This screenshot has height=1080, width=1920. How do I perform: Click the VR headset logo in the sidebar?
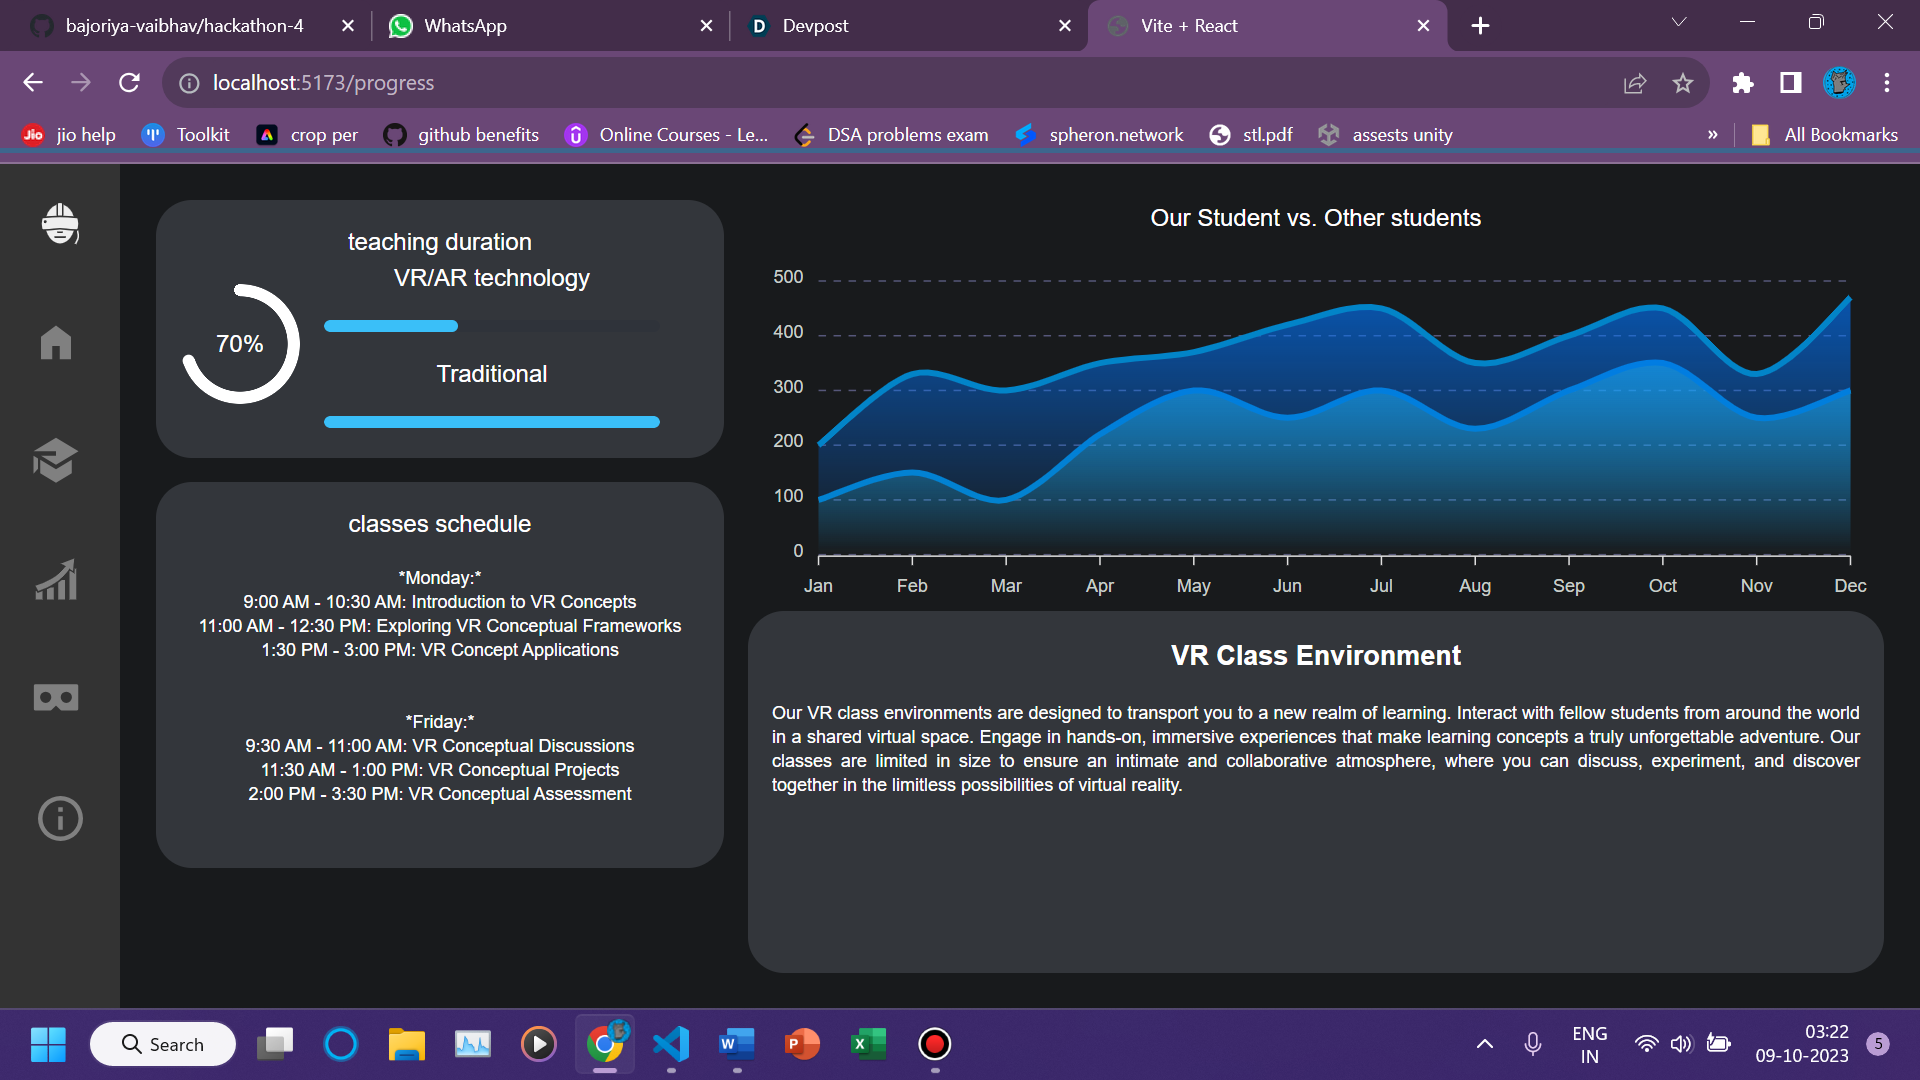(60, 224)
